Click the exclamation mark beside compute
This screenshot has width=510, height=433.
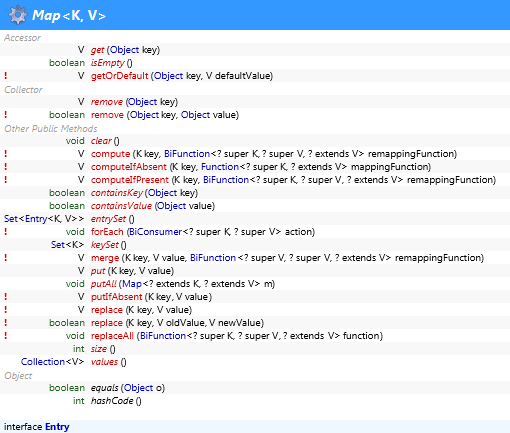pos(6,154)
